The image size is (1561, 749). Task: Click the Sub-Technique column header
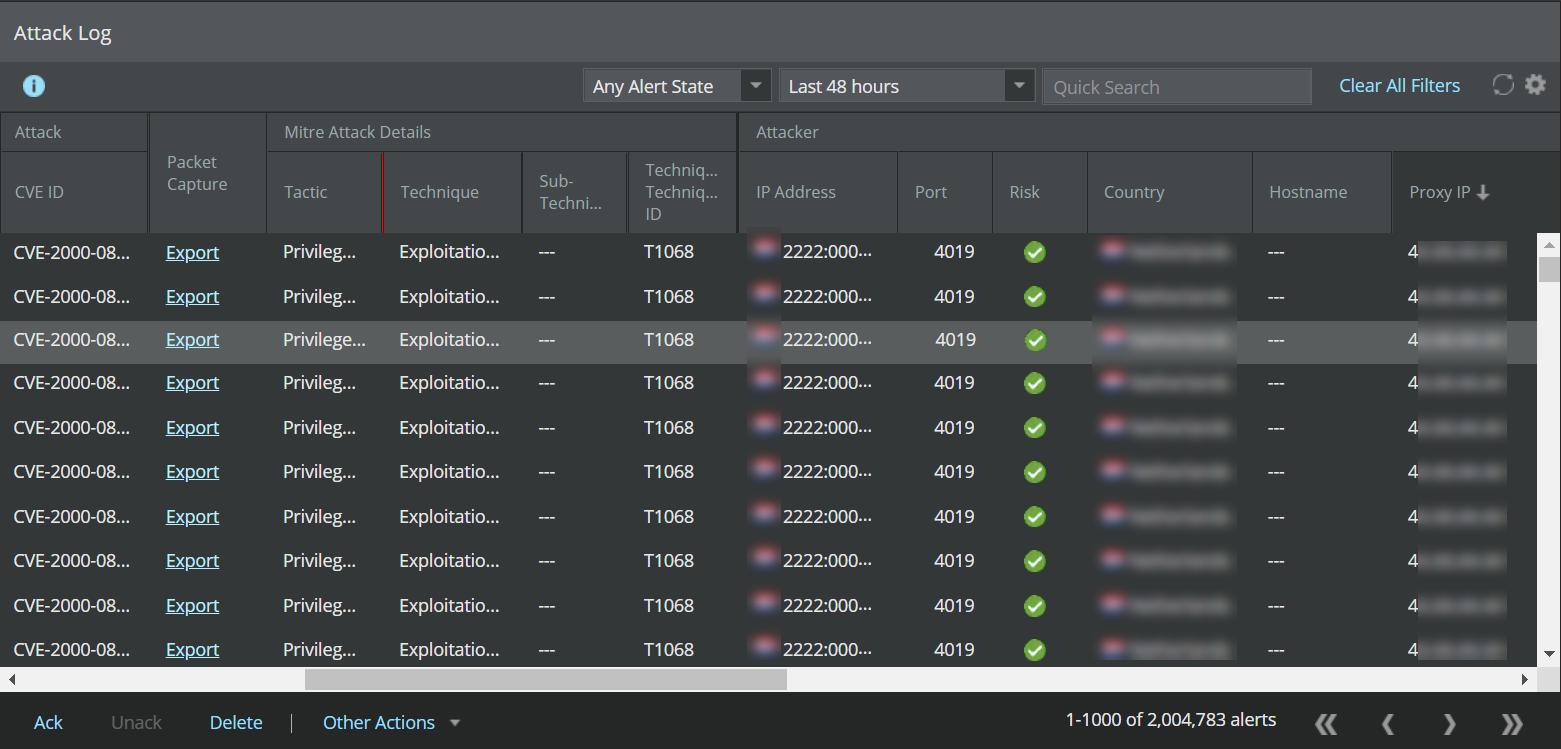tap(575, 192)
